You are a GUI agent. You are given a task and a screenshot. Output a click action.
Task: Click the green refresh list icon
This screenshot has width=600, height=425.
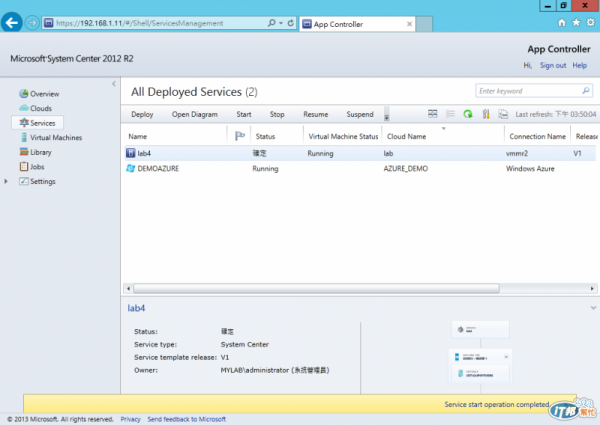click(x=468, y=114)
